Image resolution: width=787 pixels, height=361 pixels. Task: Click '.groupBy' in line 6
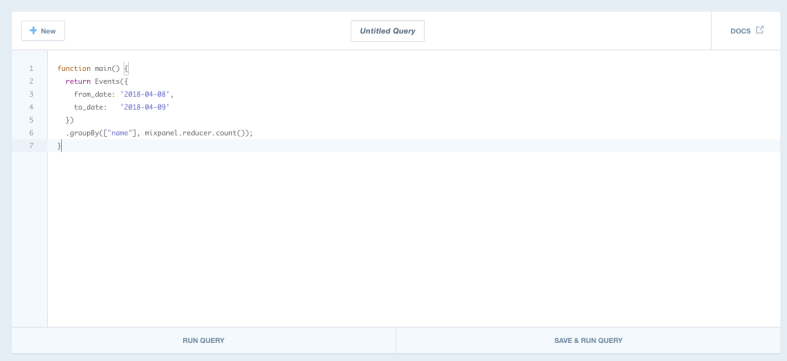pyautogui.click(x=82, y=133)
